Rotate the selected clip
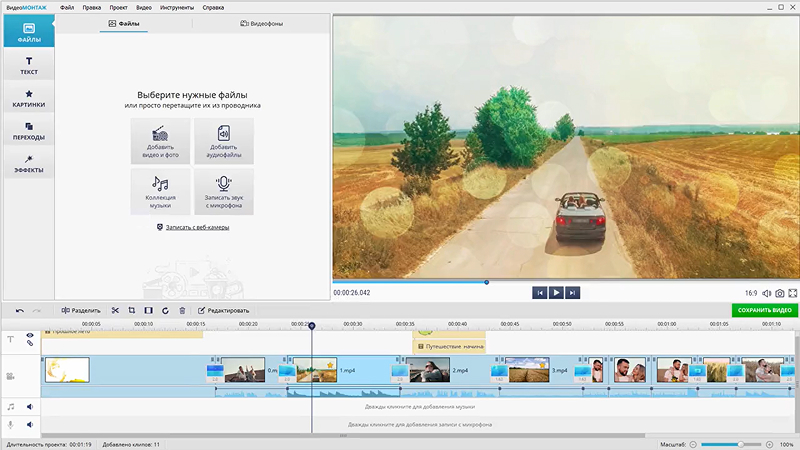This screenshot has width=800, height=450. click(165, 310)
